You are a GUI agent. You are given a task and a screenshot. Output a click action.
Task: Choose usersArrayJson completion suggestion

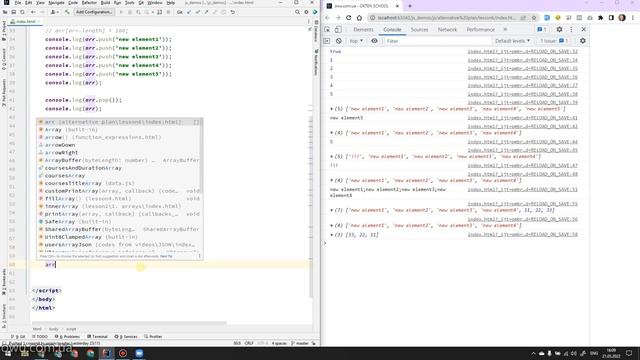point(119,245)
